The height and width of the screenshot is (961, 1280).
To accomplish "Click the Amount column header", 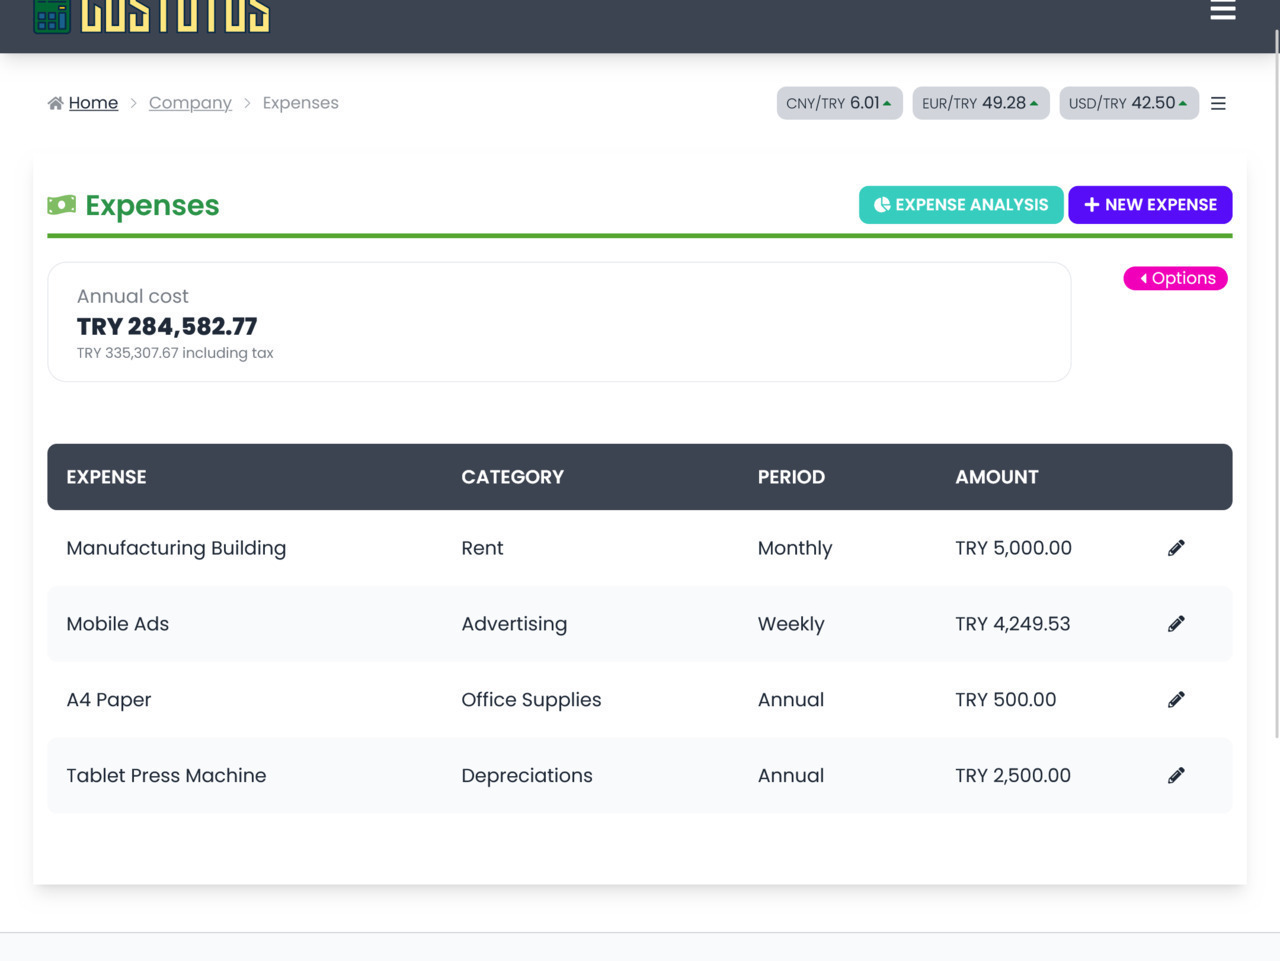I will [996, 477].
